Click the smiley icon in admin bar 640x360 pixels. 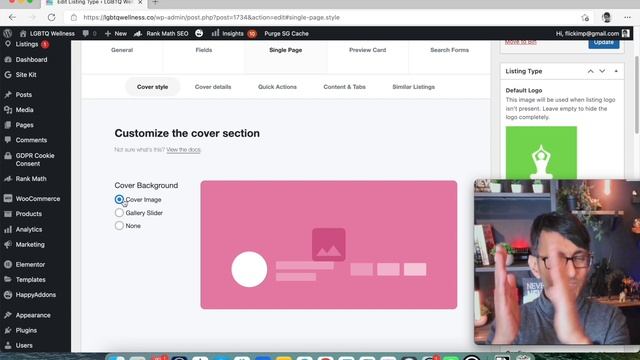199,33
